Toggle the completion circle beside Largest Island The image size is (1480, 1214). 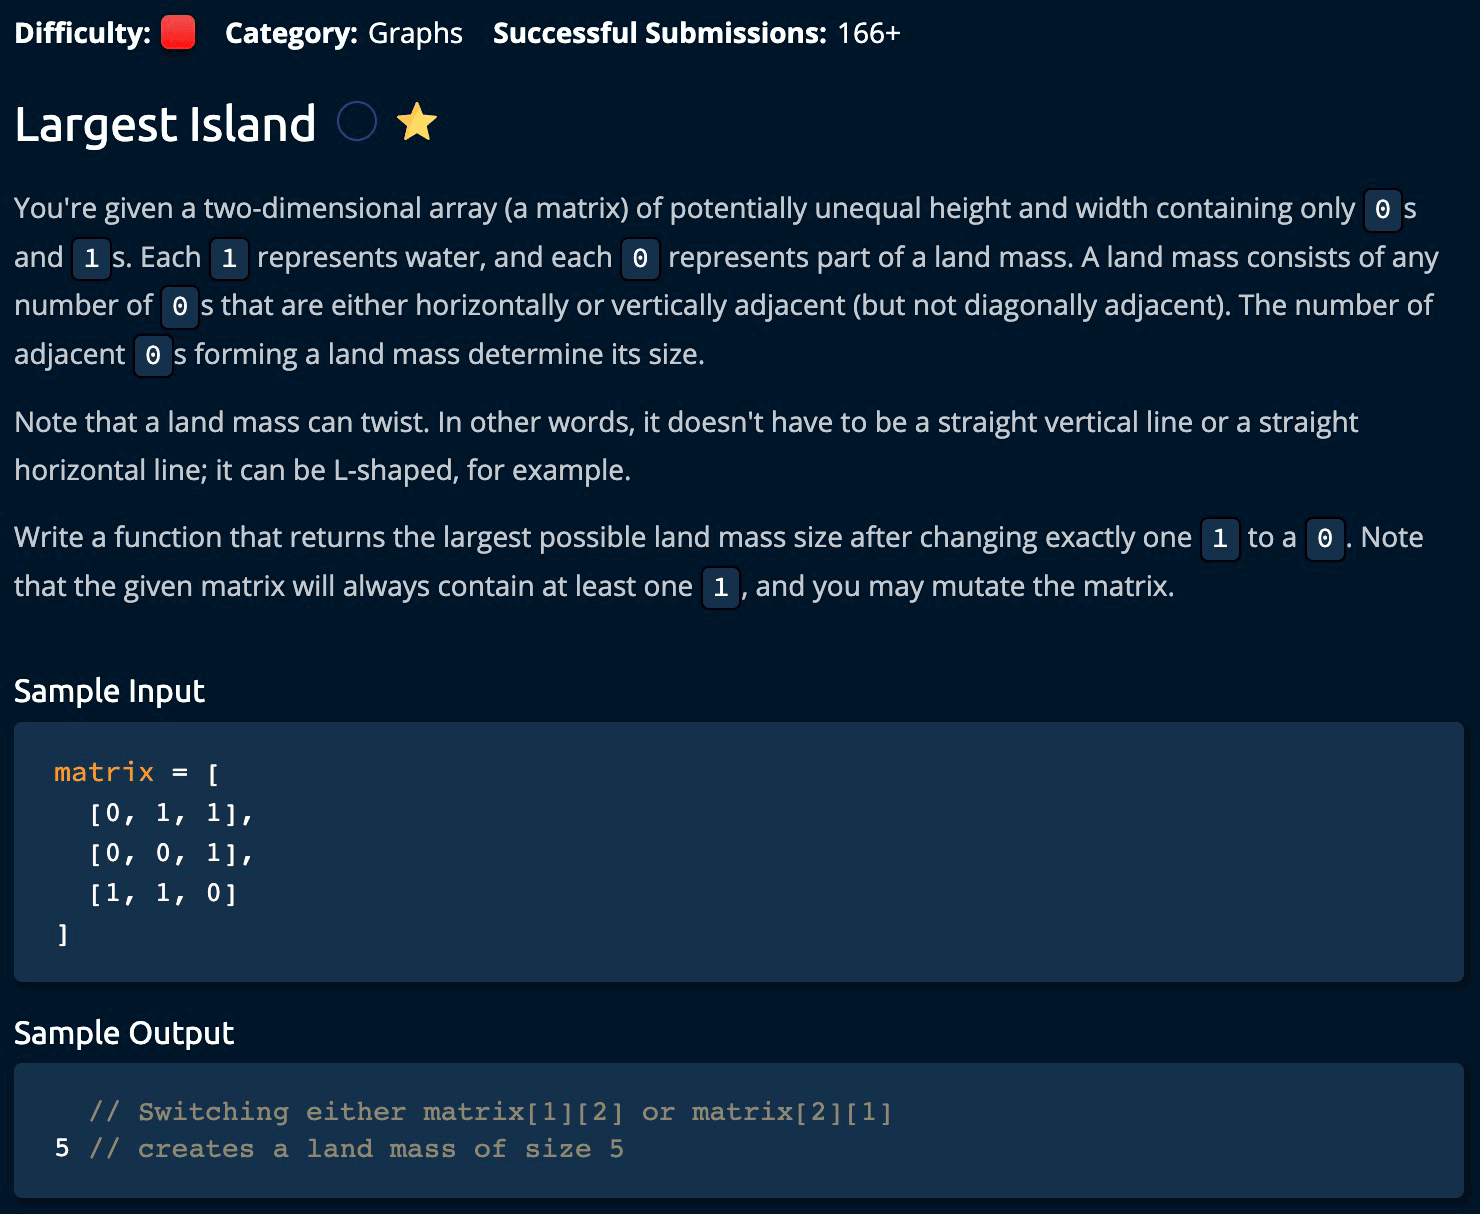coord(357,122)
